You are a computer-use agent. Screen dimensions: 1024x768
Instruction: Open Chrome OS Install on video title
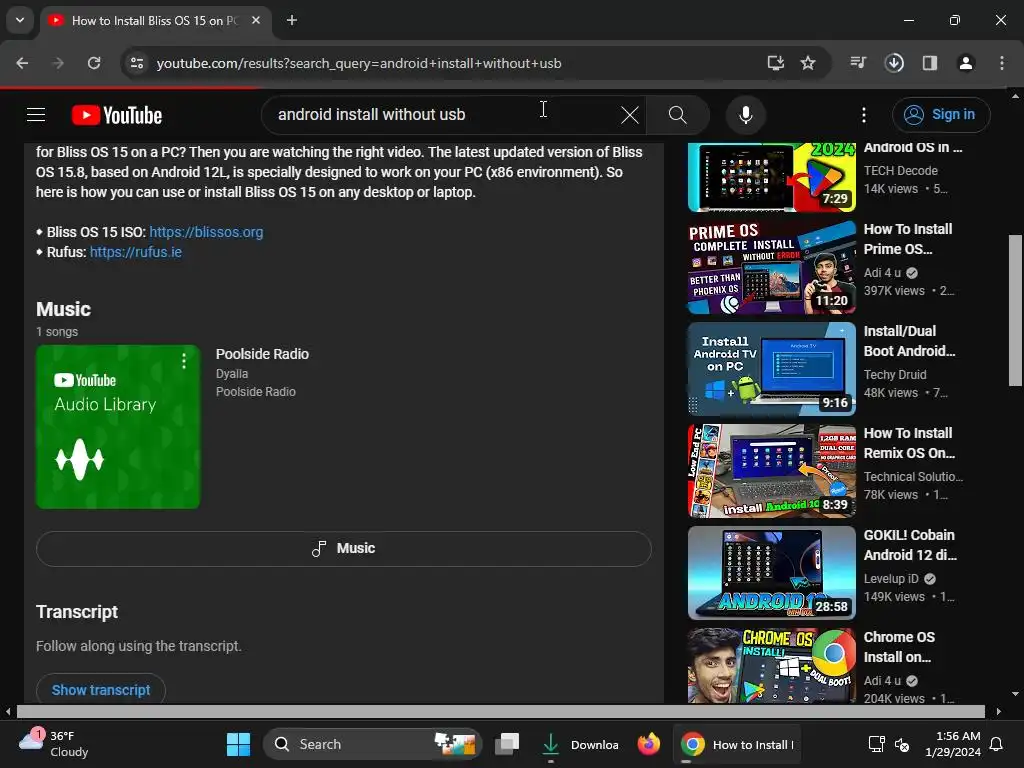click(899, 647)
